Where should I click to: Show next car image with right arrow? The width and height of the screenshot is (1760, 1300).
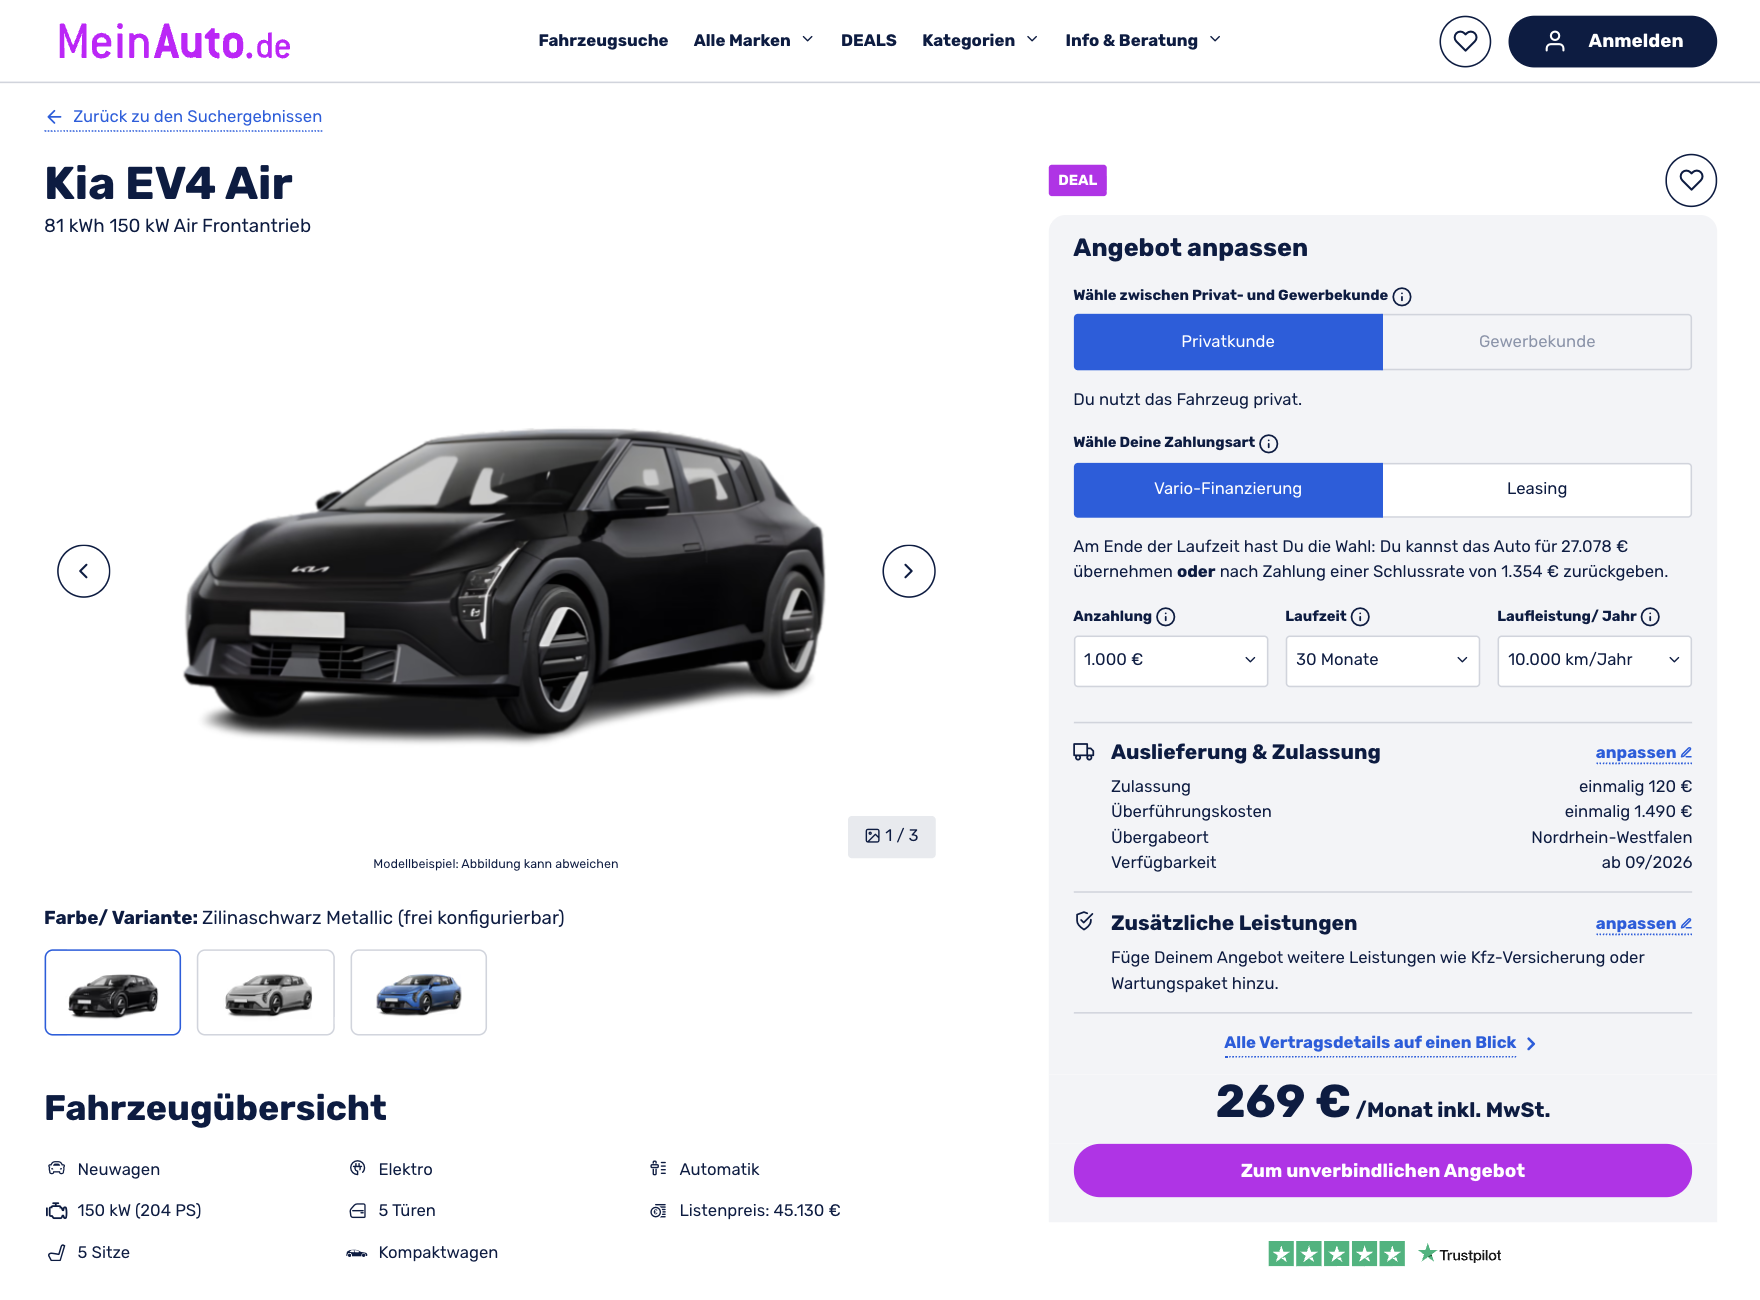pyautogui.click(x=909, y=571)
